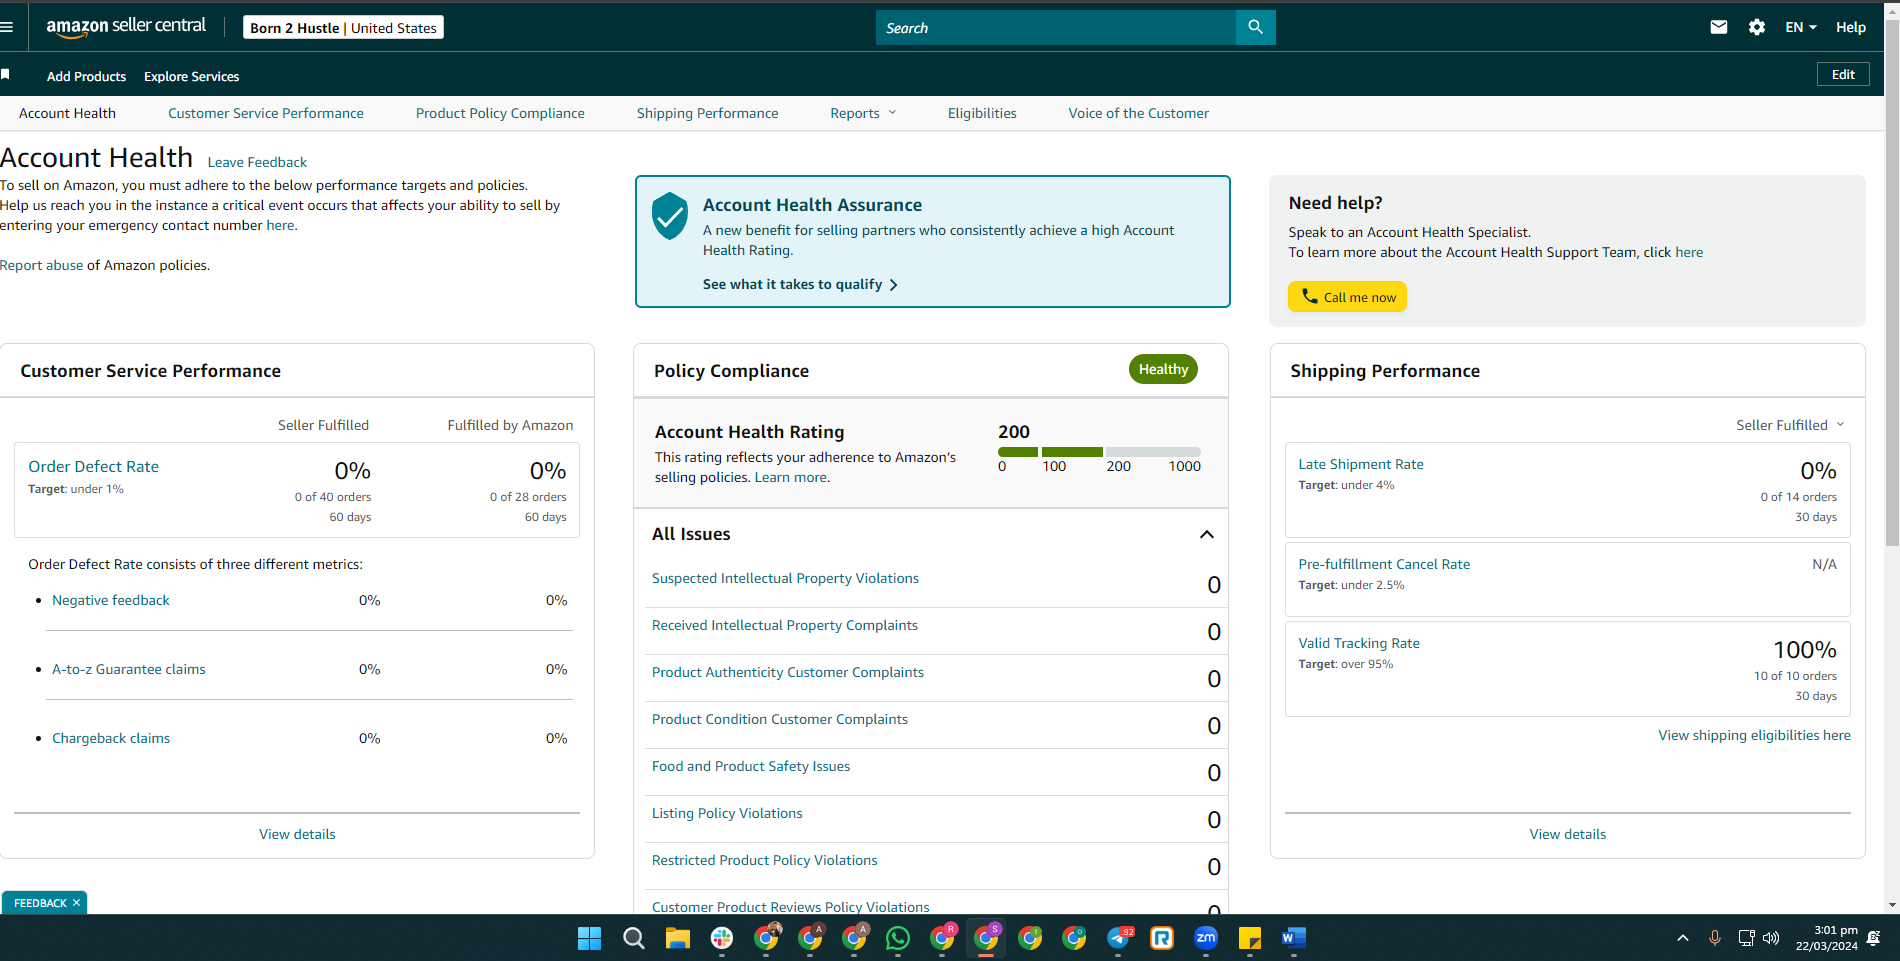Click the Explore Services menu item
This screenshot has height=961, width=1900.
[191, 76]
